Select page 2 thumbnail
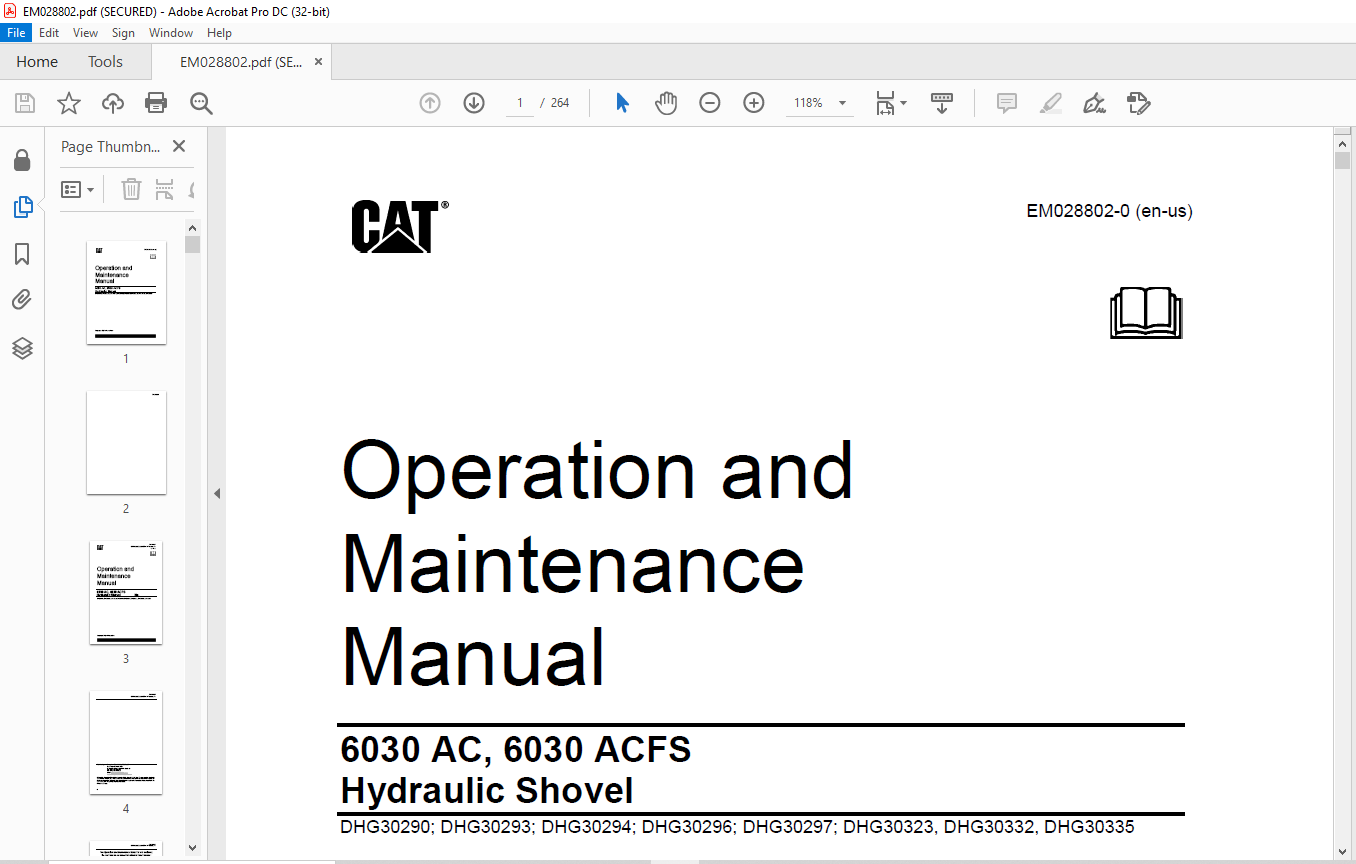 coord(127,442)
